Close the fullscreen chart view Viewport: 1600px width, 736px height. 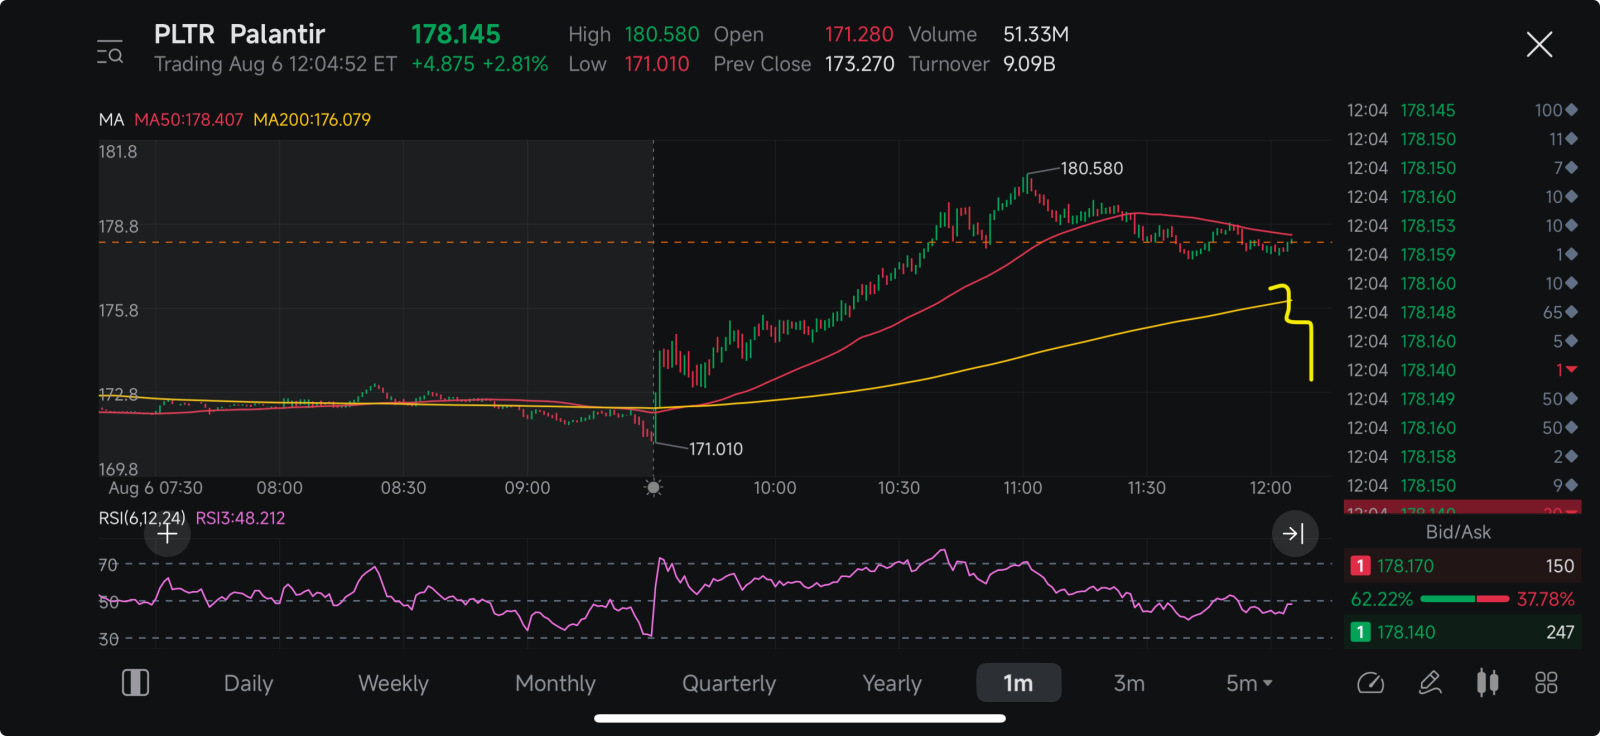point(1539,44)
